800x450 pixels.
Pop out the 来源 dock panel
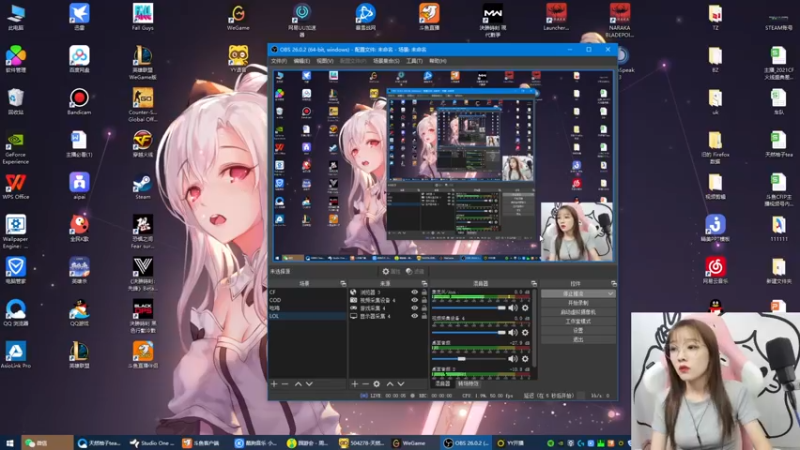pos(424,283)
